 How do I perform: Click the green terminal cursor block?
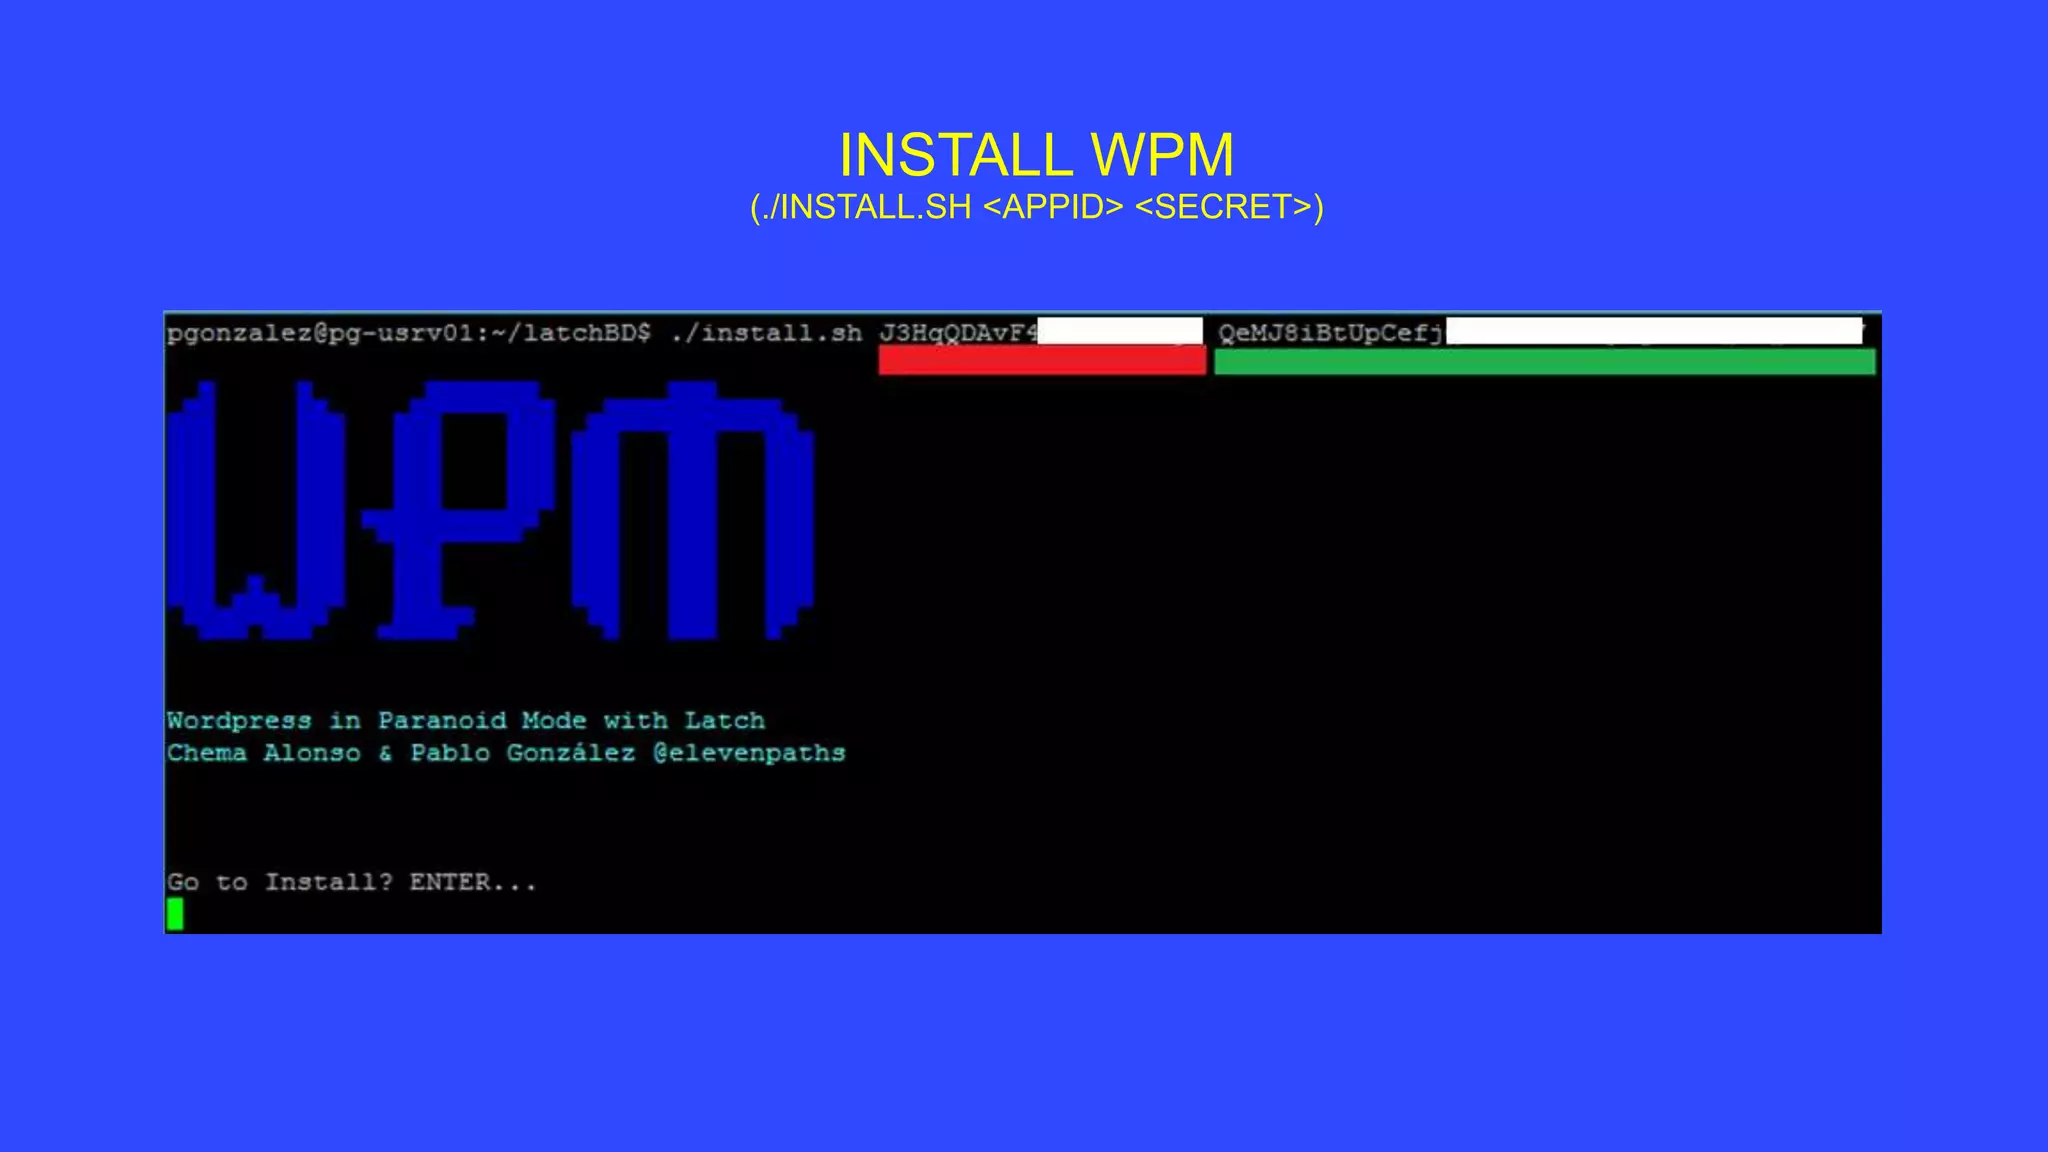[x=175, y=914]
